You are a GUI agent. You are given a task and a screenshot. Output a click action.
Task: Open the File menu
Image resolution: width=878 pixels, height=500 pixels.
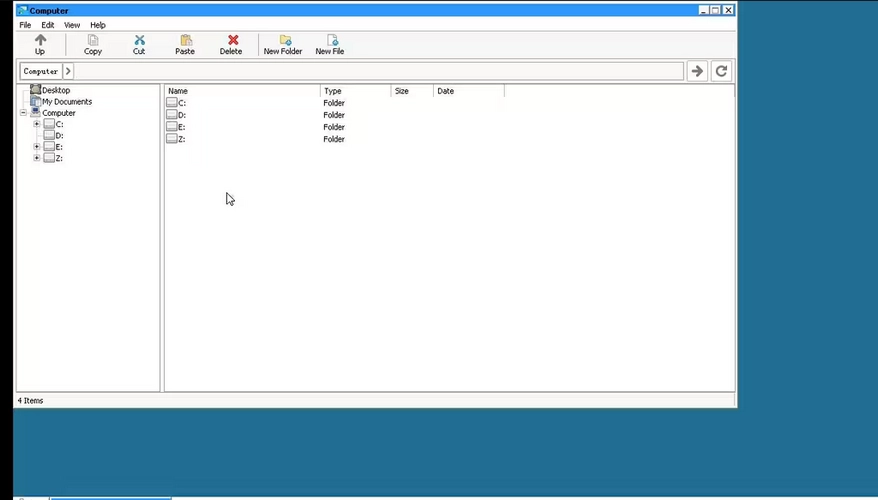pyautogui.click(x=25, y=25)
